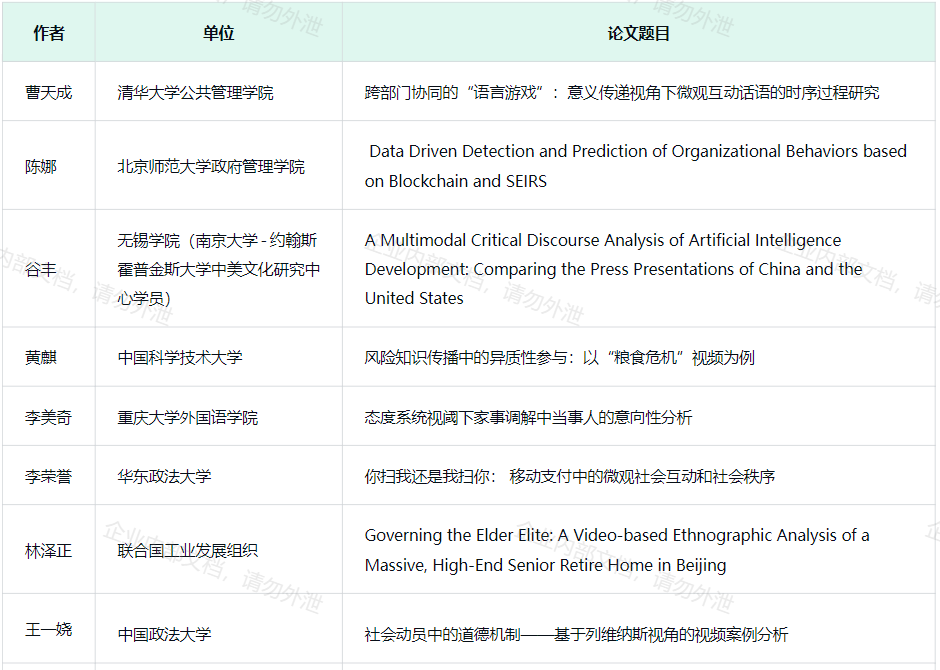
Task: Click the 作者 column header
Action: pos(48,33)
